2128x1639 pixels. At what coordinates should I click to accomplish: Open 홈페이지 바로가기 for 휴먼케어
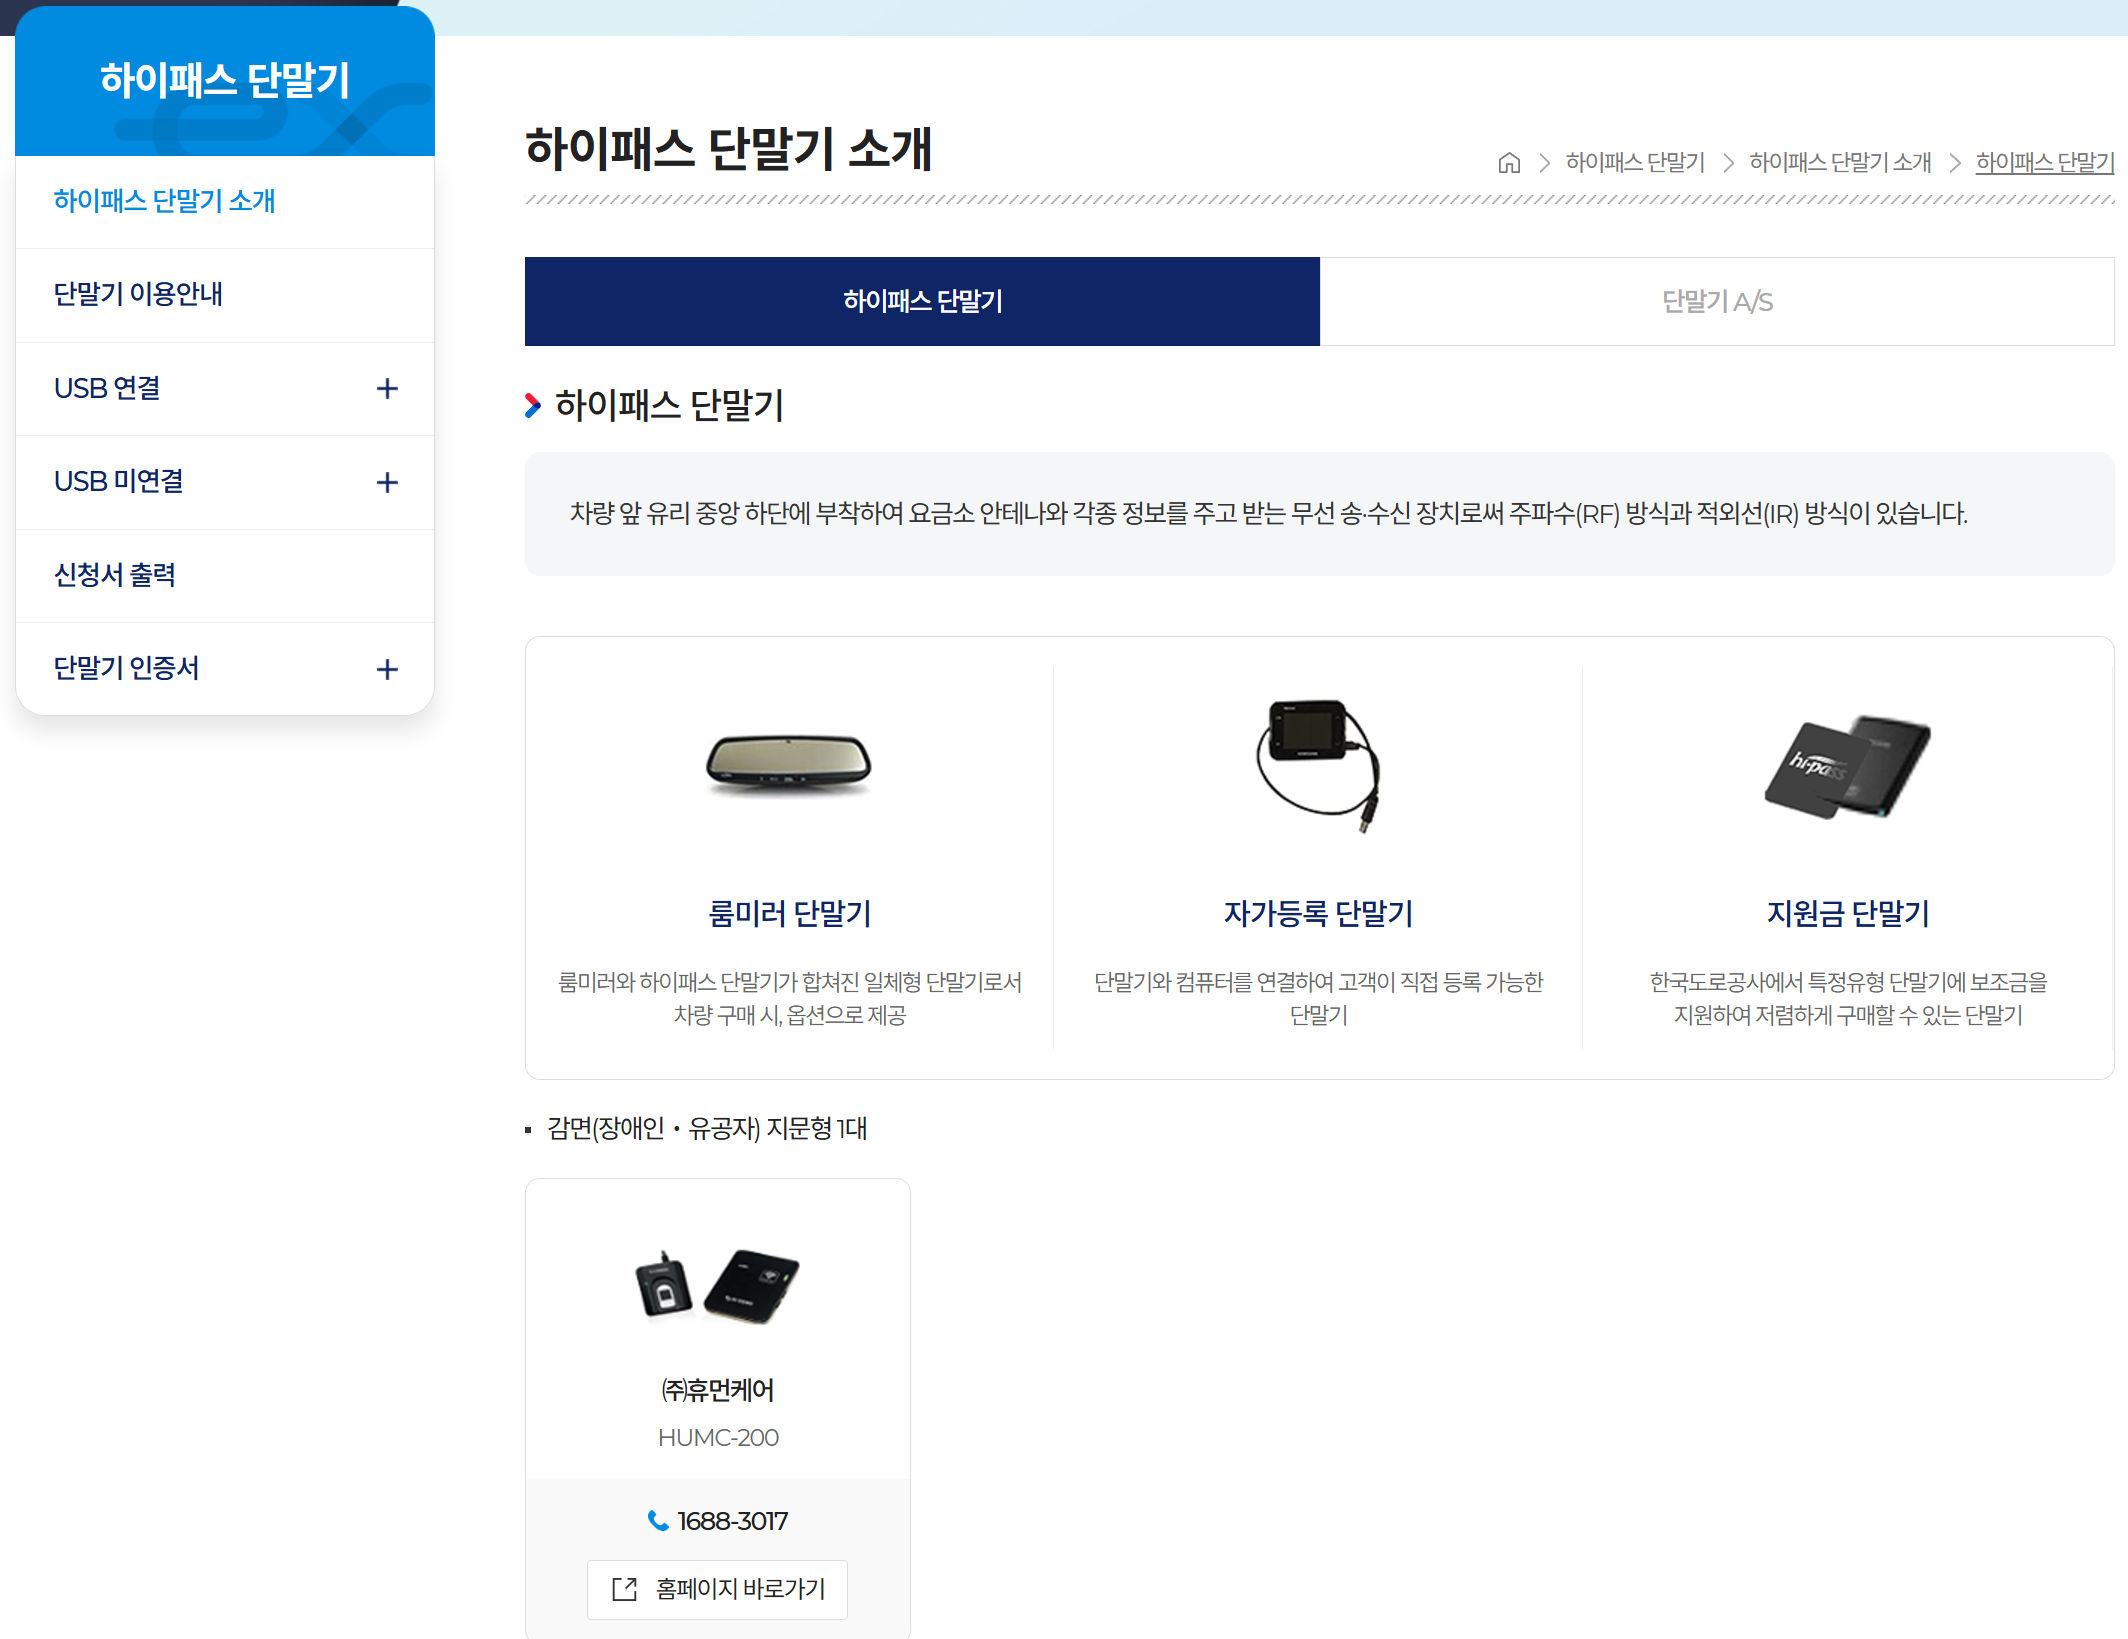pos(717,1589)
